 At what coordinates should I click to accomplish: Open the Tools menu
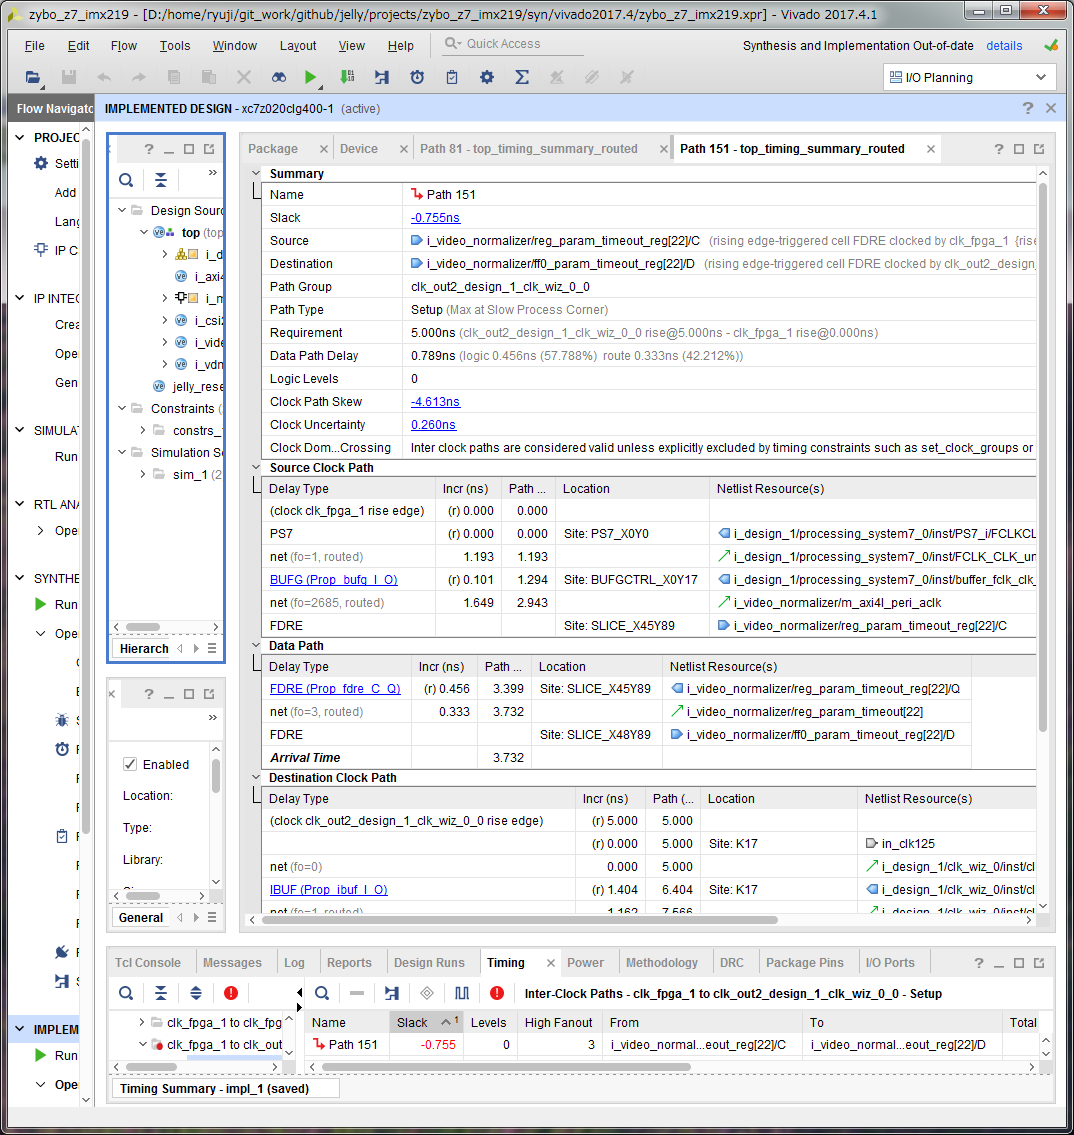click(x=174, y=46)
